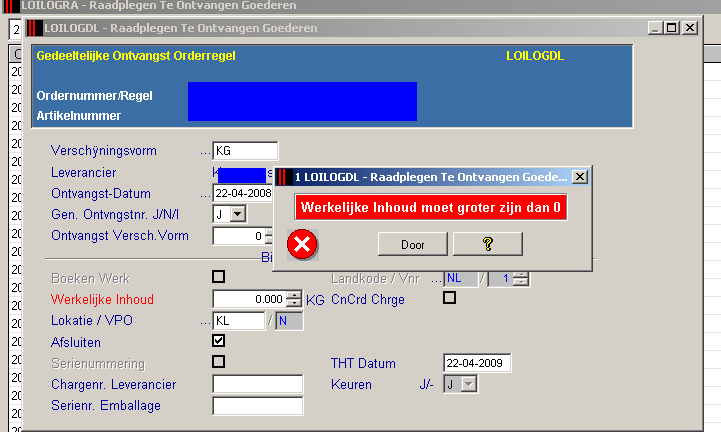Maximize the LOILOGDL window
The image size is (721, 432).
pos(671,28)
